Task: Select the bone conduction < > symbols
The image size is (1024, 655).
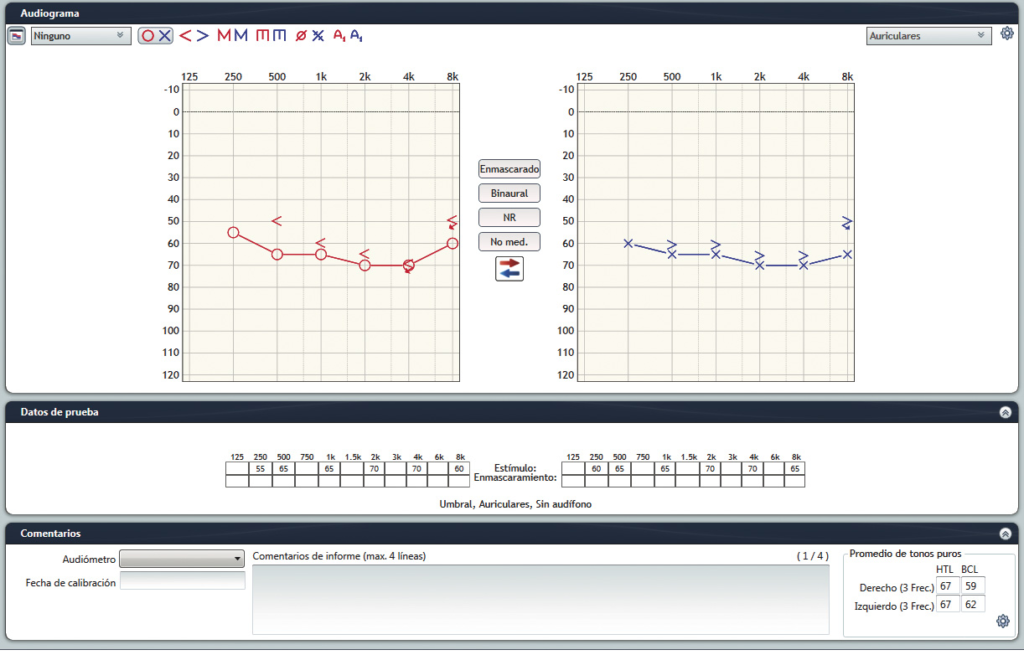Action: pos(194,36)
